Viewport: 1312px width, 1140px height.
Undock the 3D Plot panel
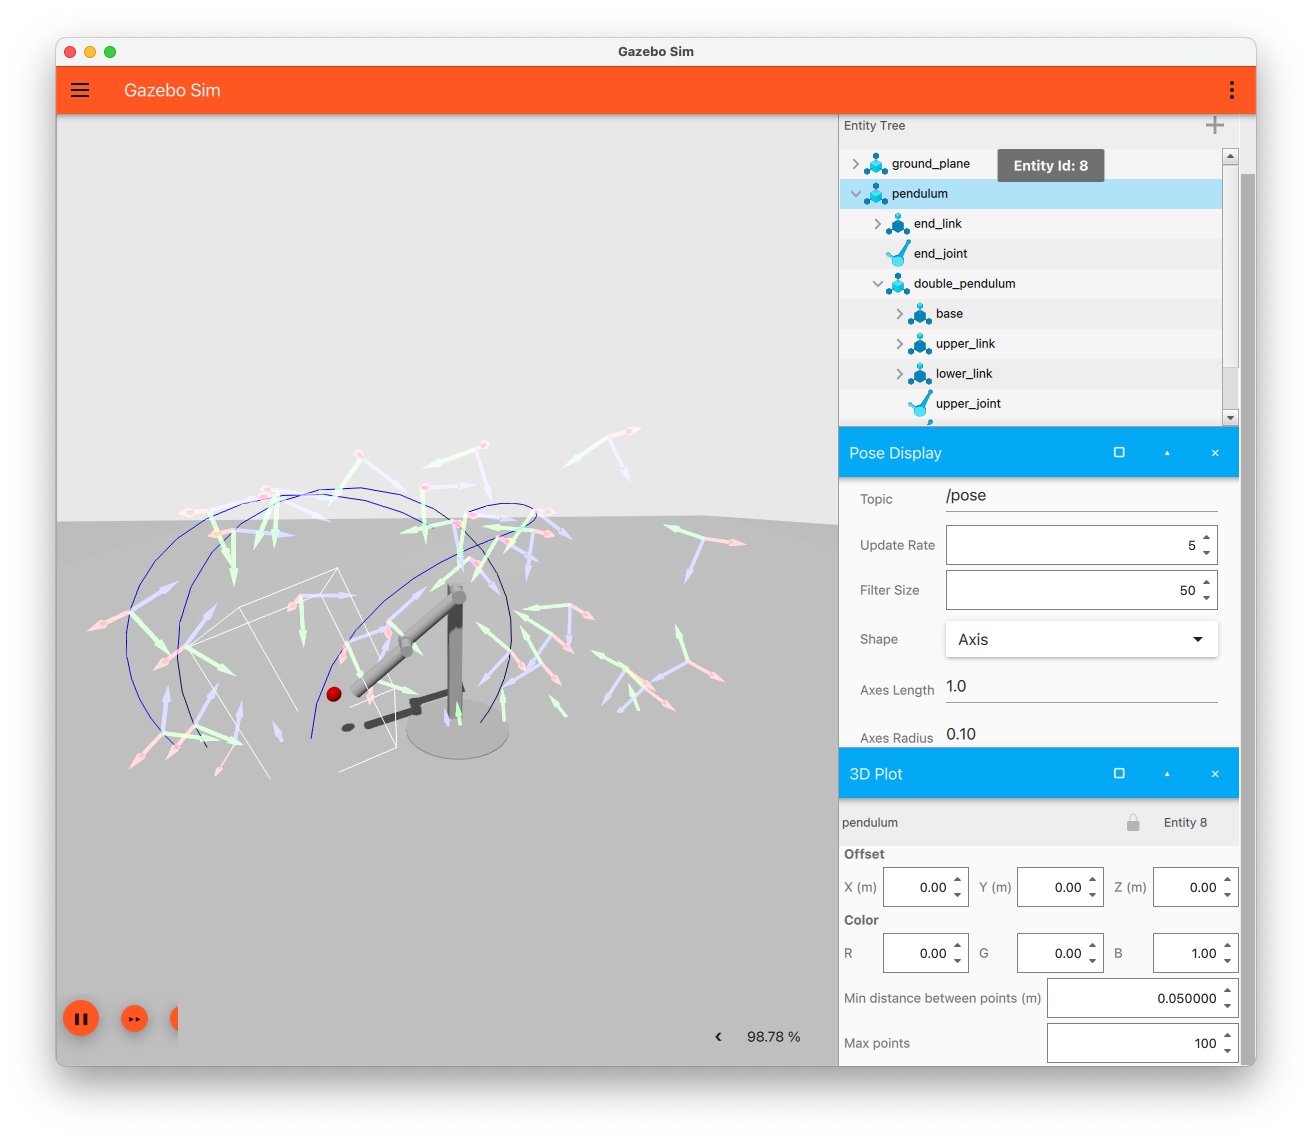point(1119,774)
